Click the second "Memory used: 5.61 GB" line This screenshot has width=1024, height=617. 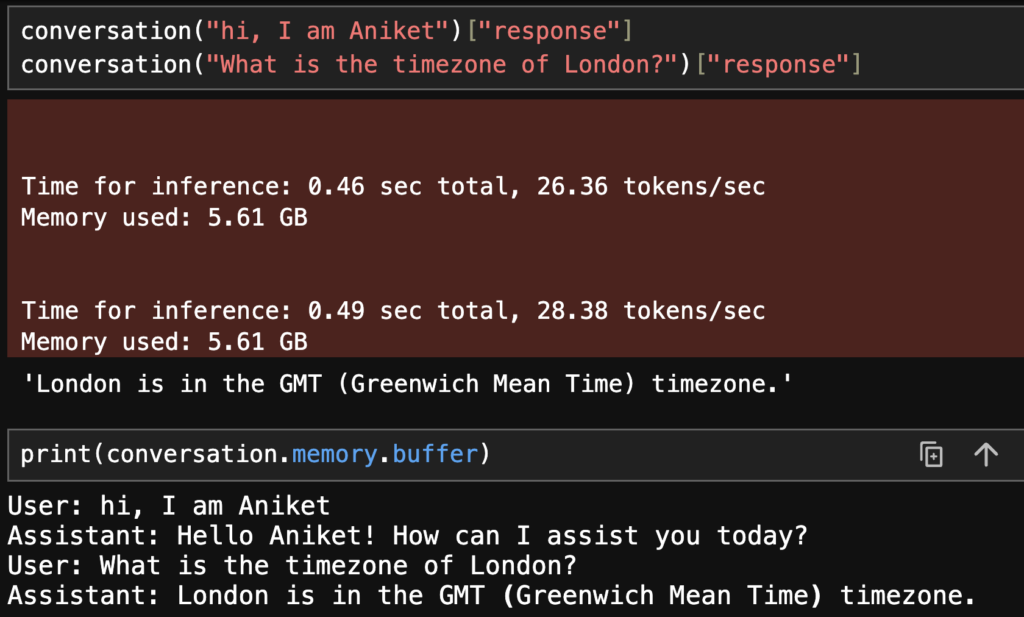pos(164,342)
